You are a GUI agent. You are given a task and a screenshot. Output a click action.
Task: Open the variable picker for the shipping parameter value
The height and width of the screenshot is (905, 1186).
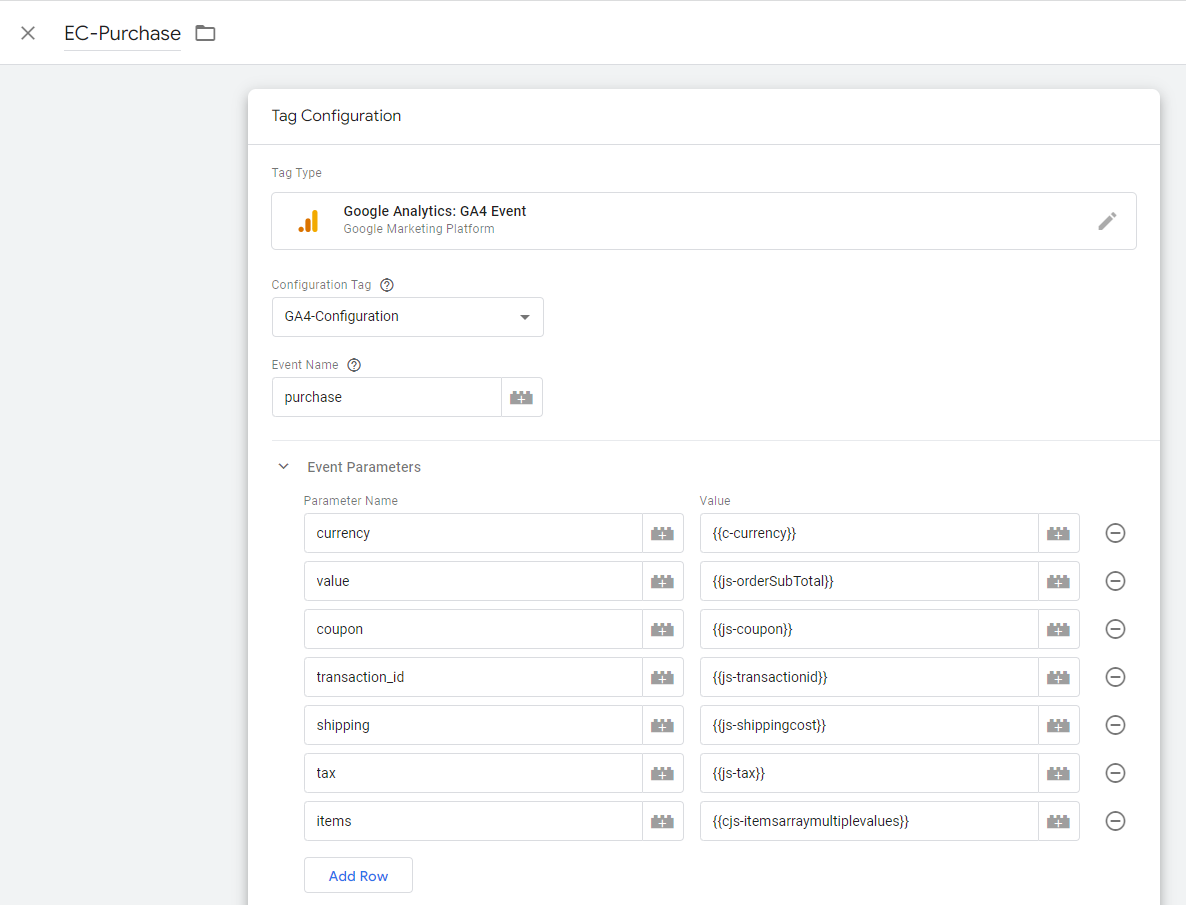point(1058,725)
